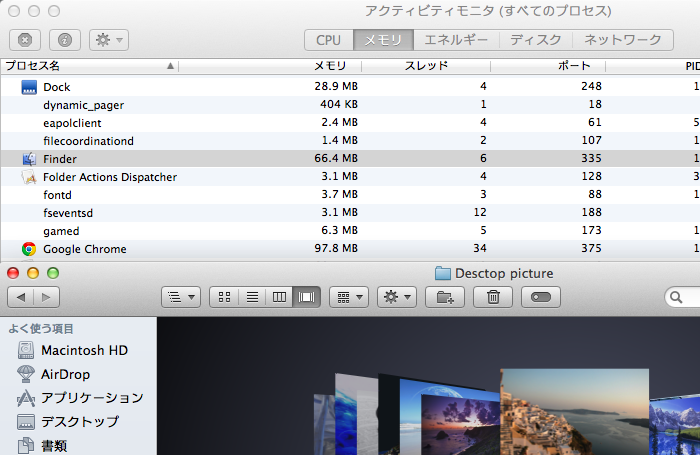Switch Finder to icon view
Viewport: 700px width, 455px height.
(x=225, y=297)
